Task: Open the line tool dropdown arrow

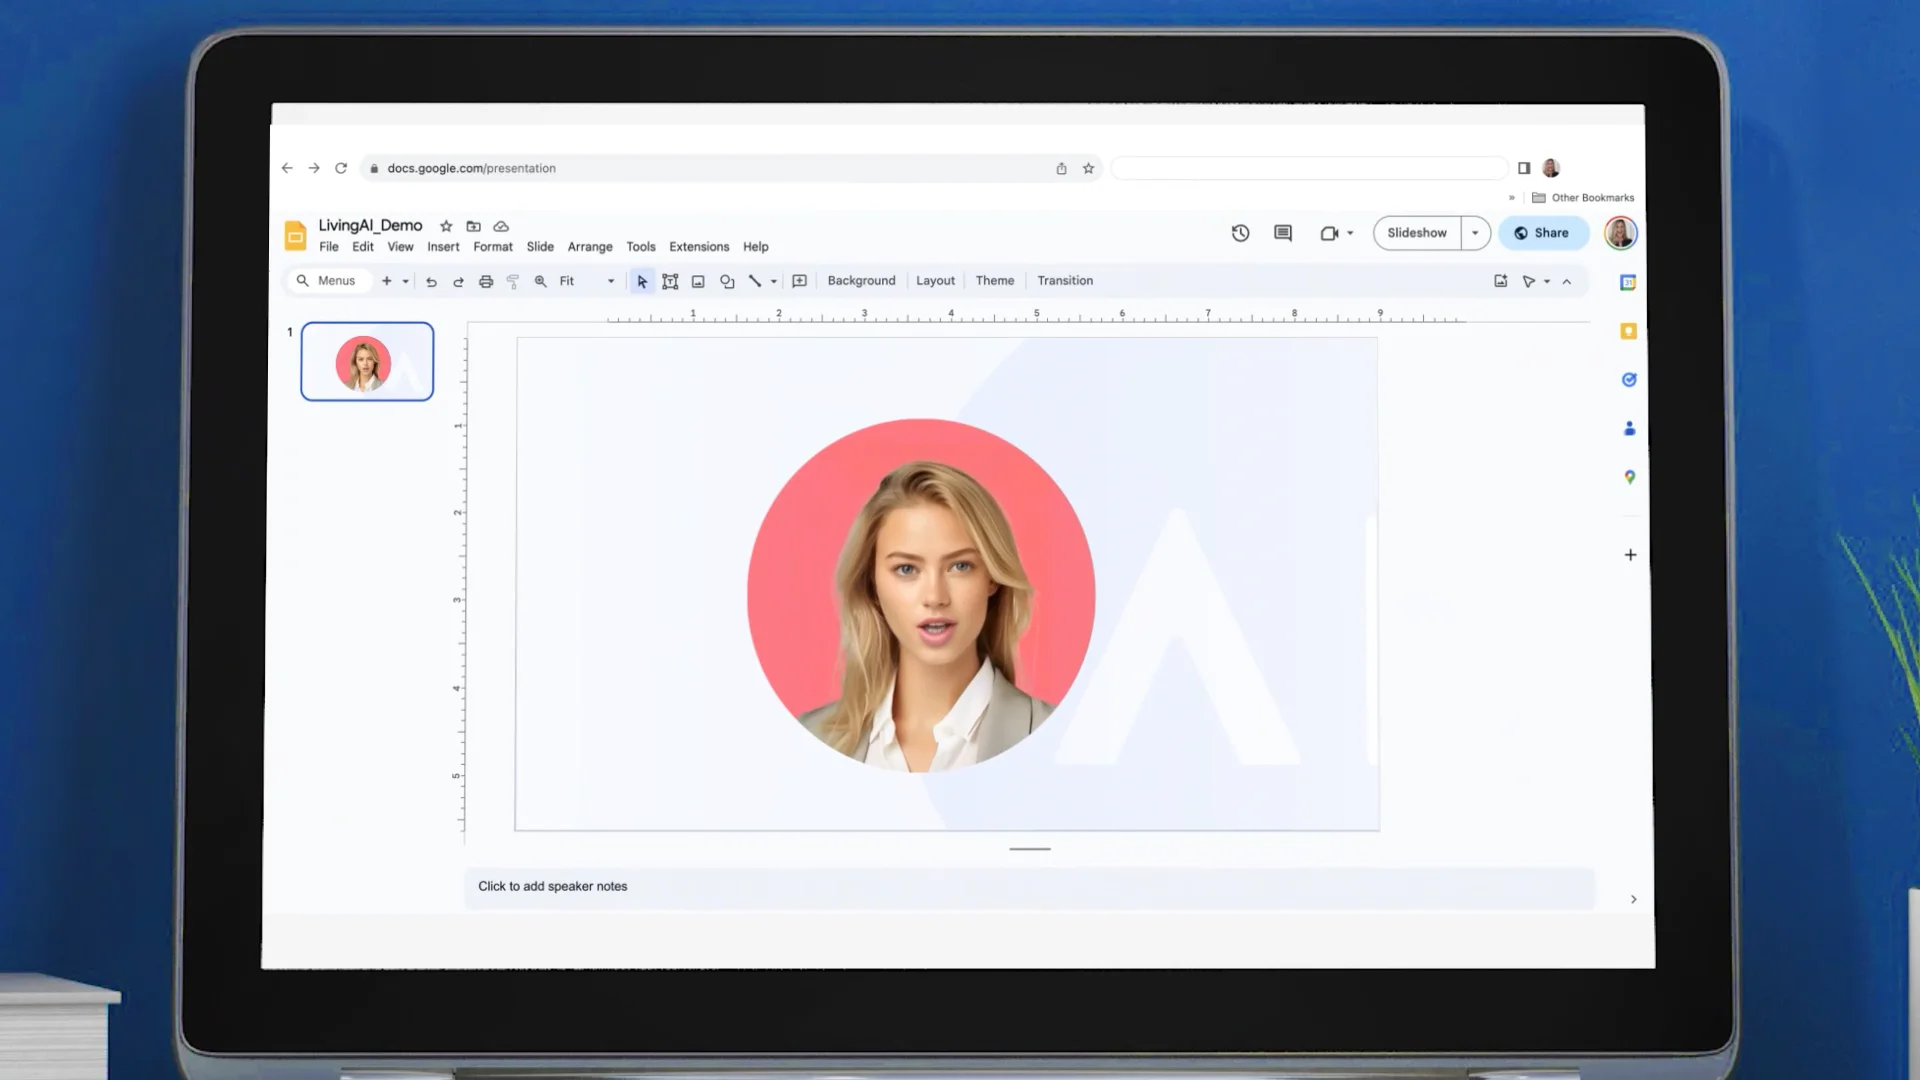Action: tap(773, 282)
